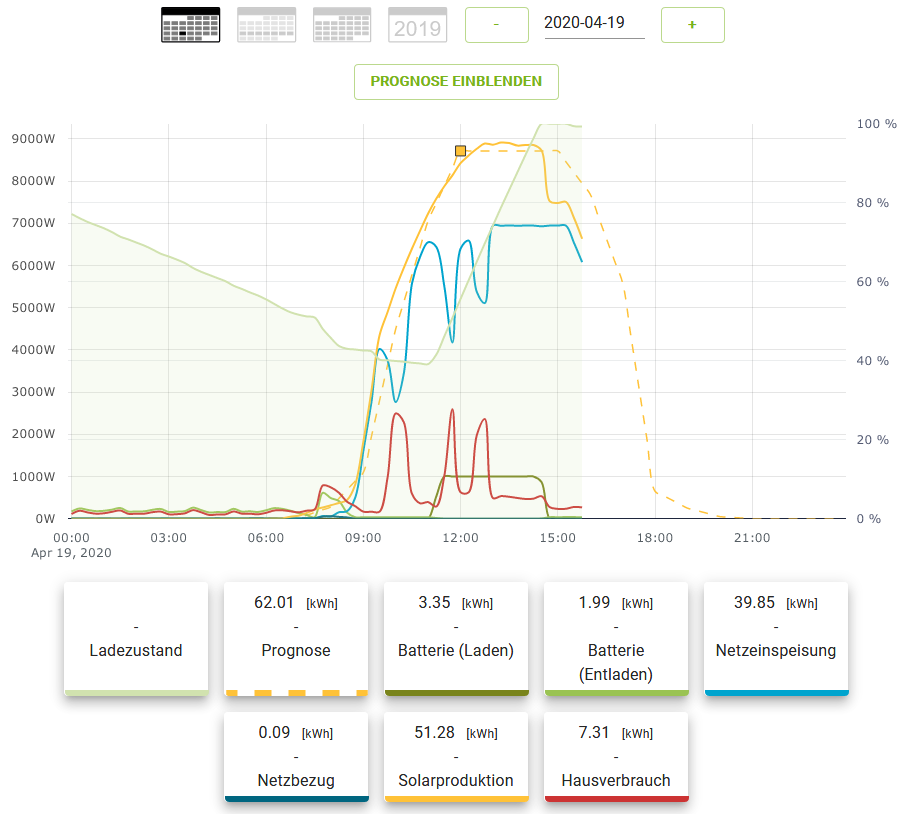Toggle the Netzbezug series card
911x814 pixels.
coord(296,756)
